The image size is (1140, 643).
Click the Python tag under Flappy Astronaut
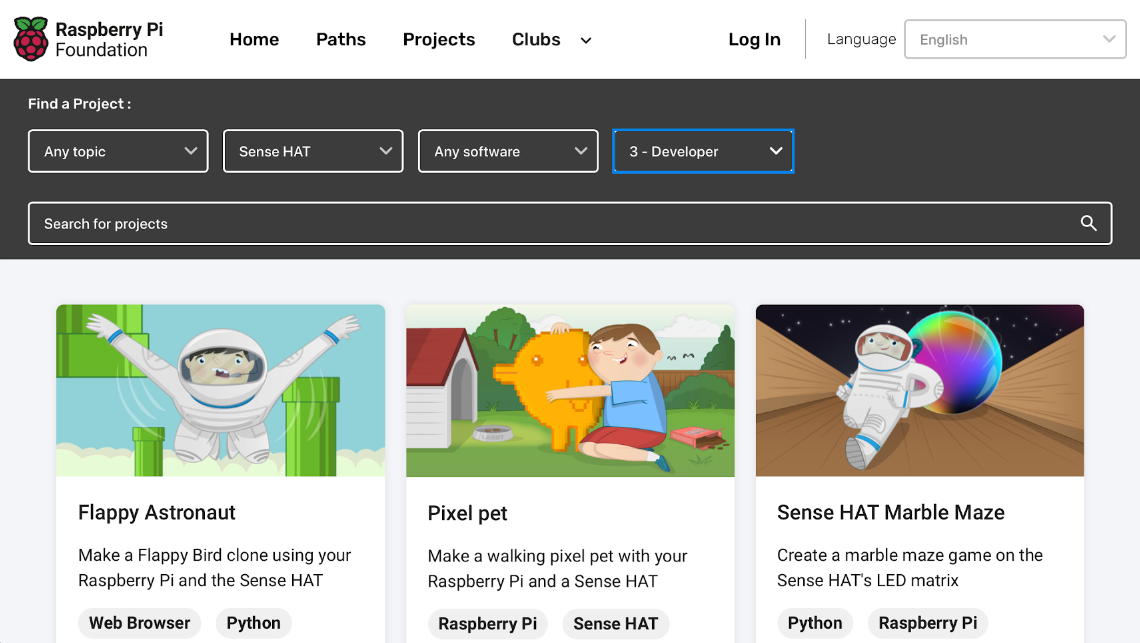253,623
